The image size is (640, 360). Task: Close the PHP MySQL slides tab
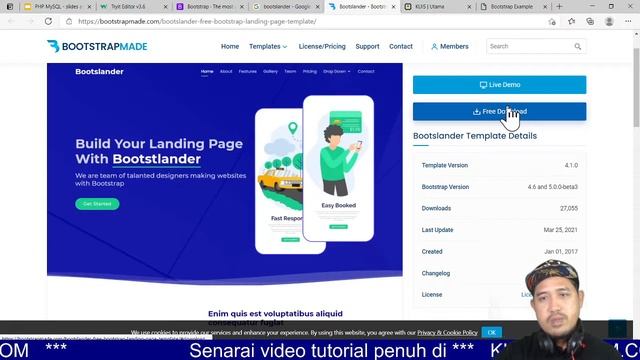point(89,7)
